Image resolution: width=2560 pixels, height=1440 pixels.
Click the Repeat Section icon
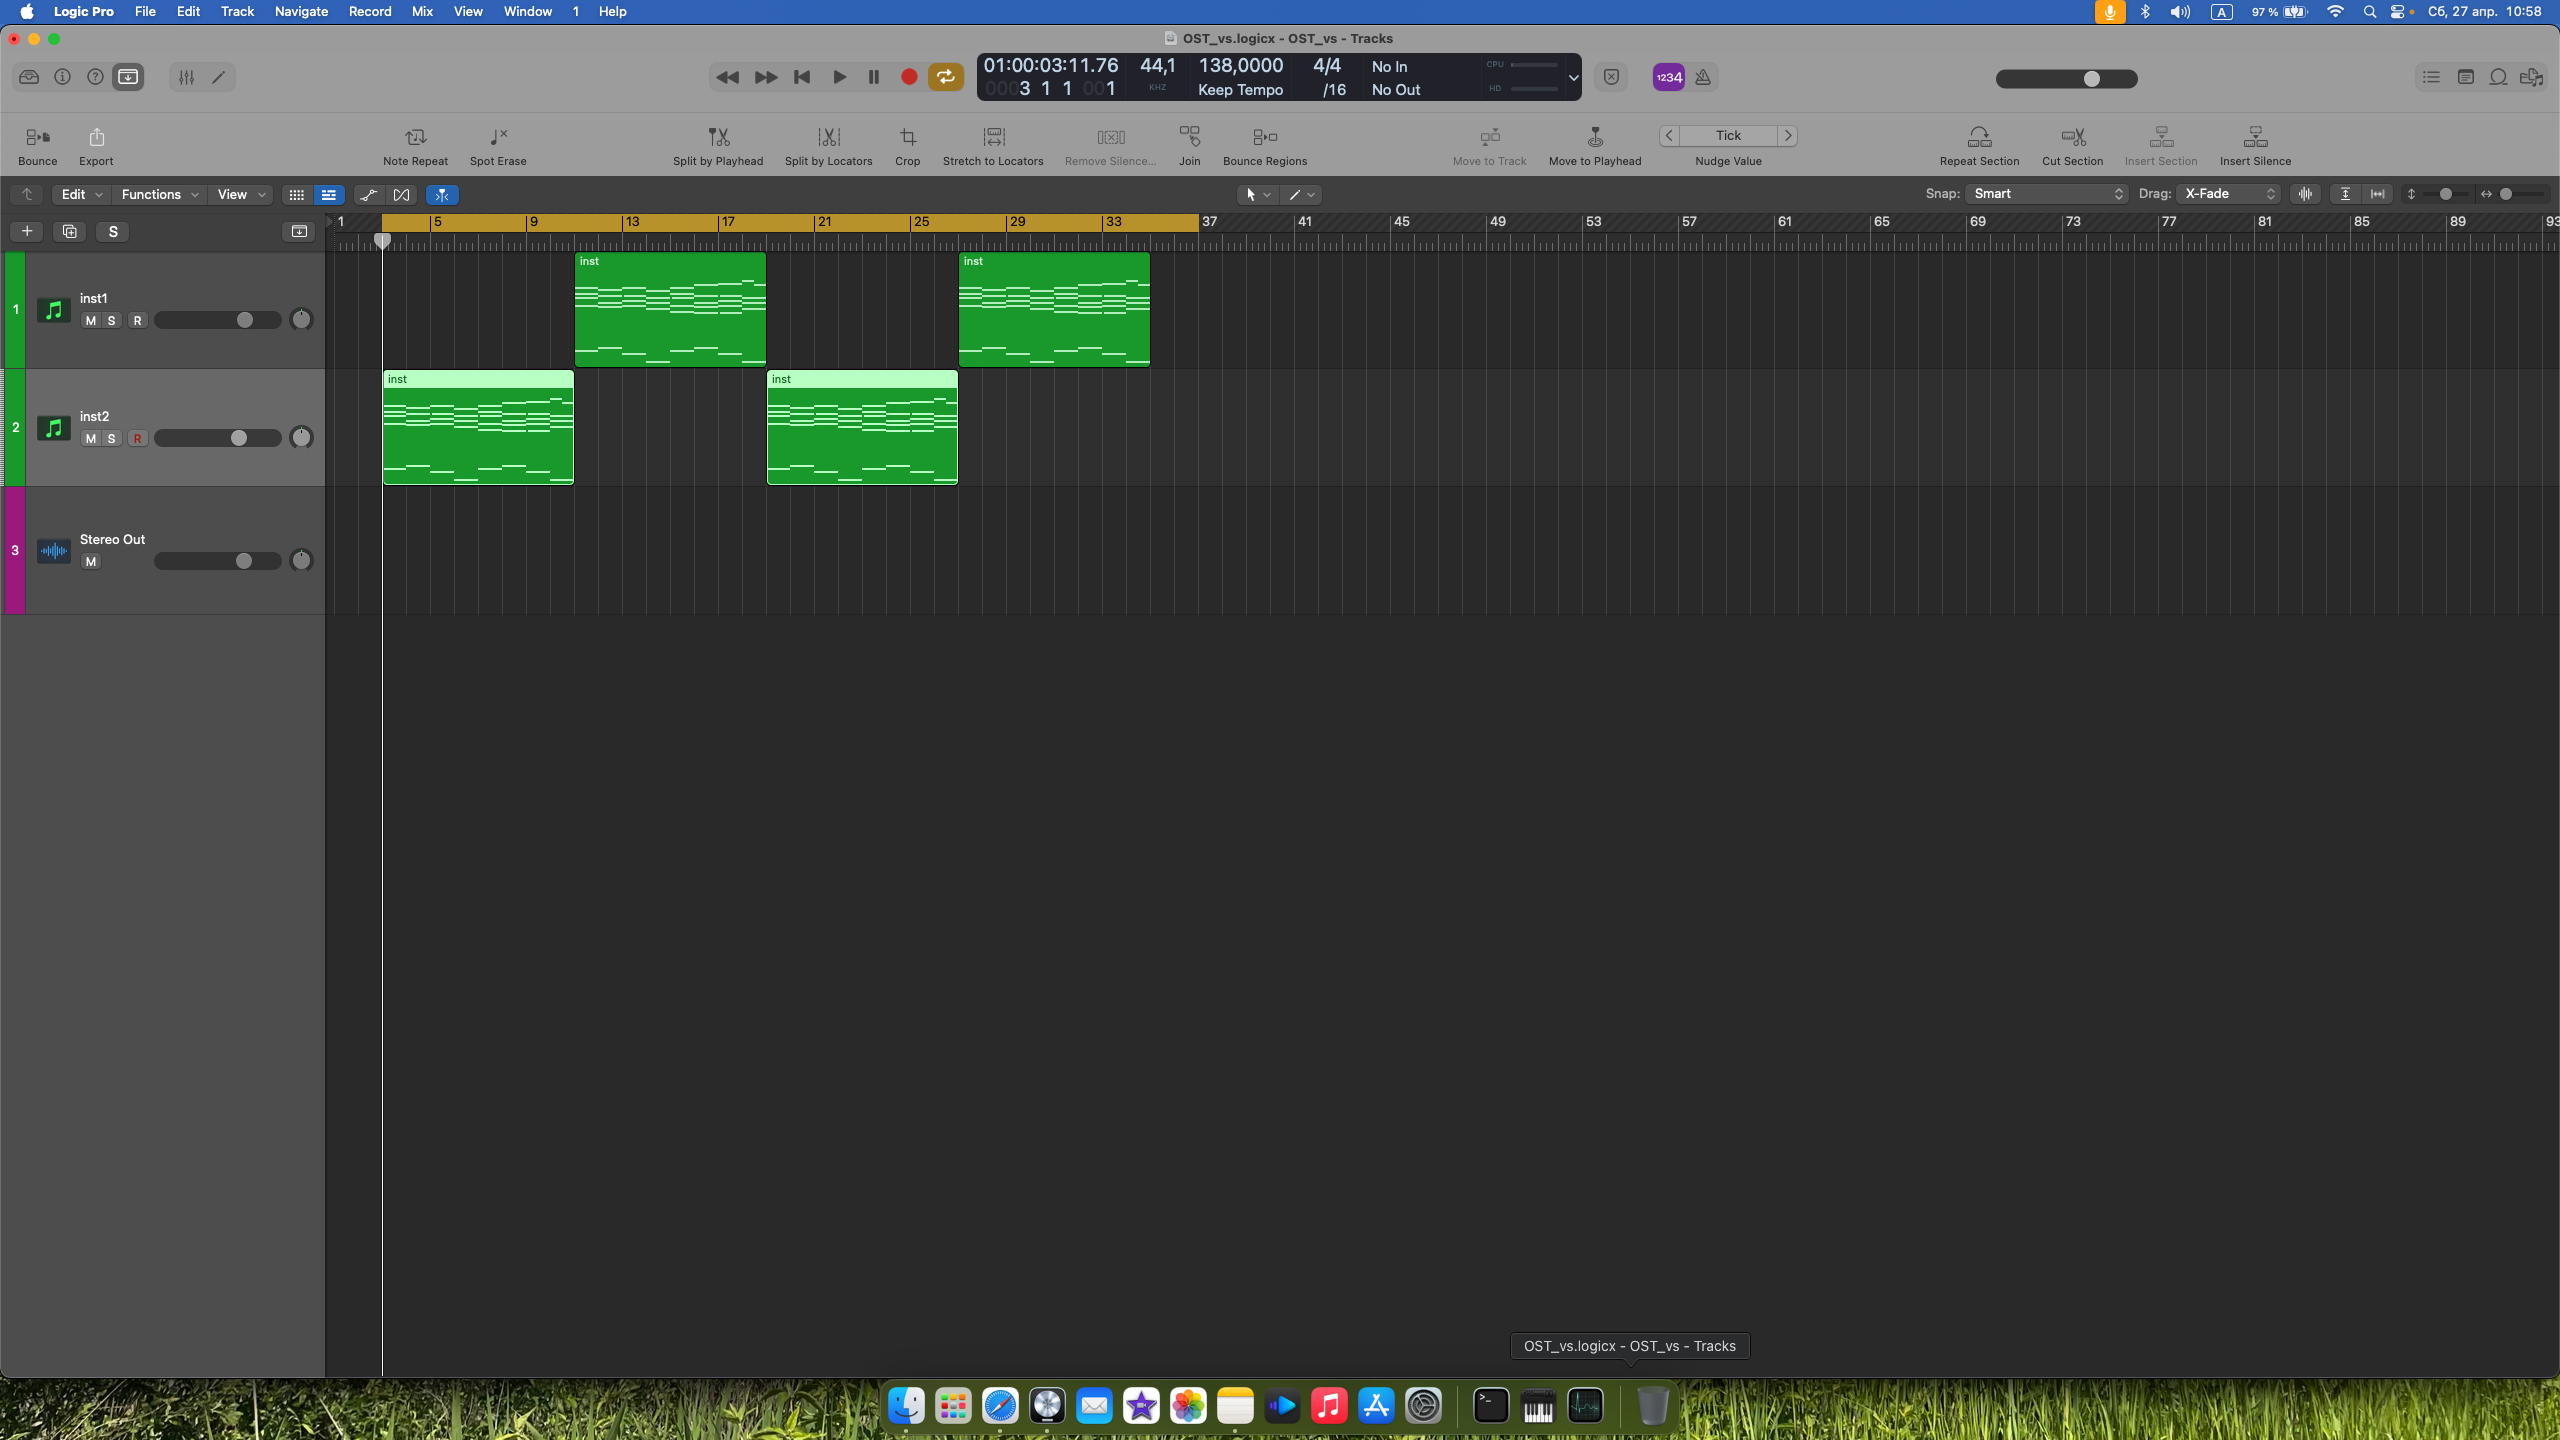[1979, 137]
